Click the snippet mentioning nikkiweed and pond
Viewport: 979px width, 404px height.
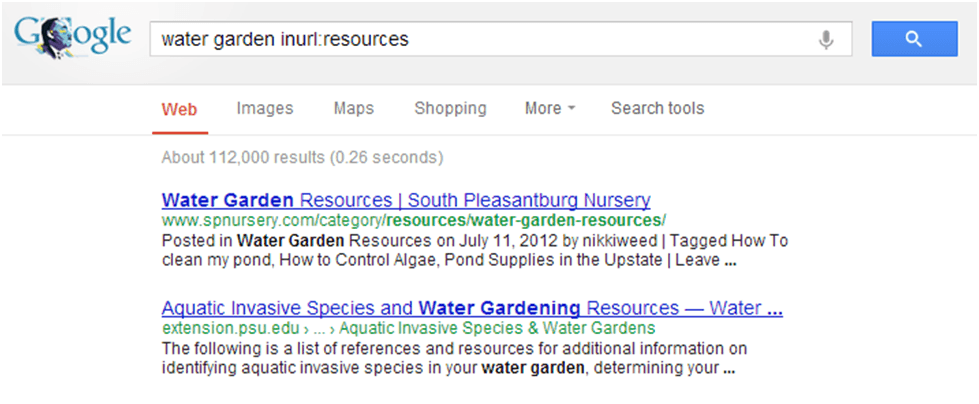pos(475,250)
